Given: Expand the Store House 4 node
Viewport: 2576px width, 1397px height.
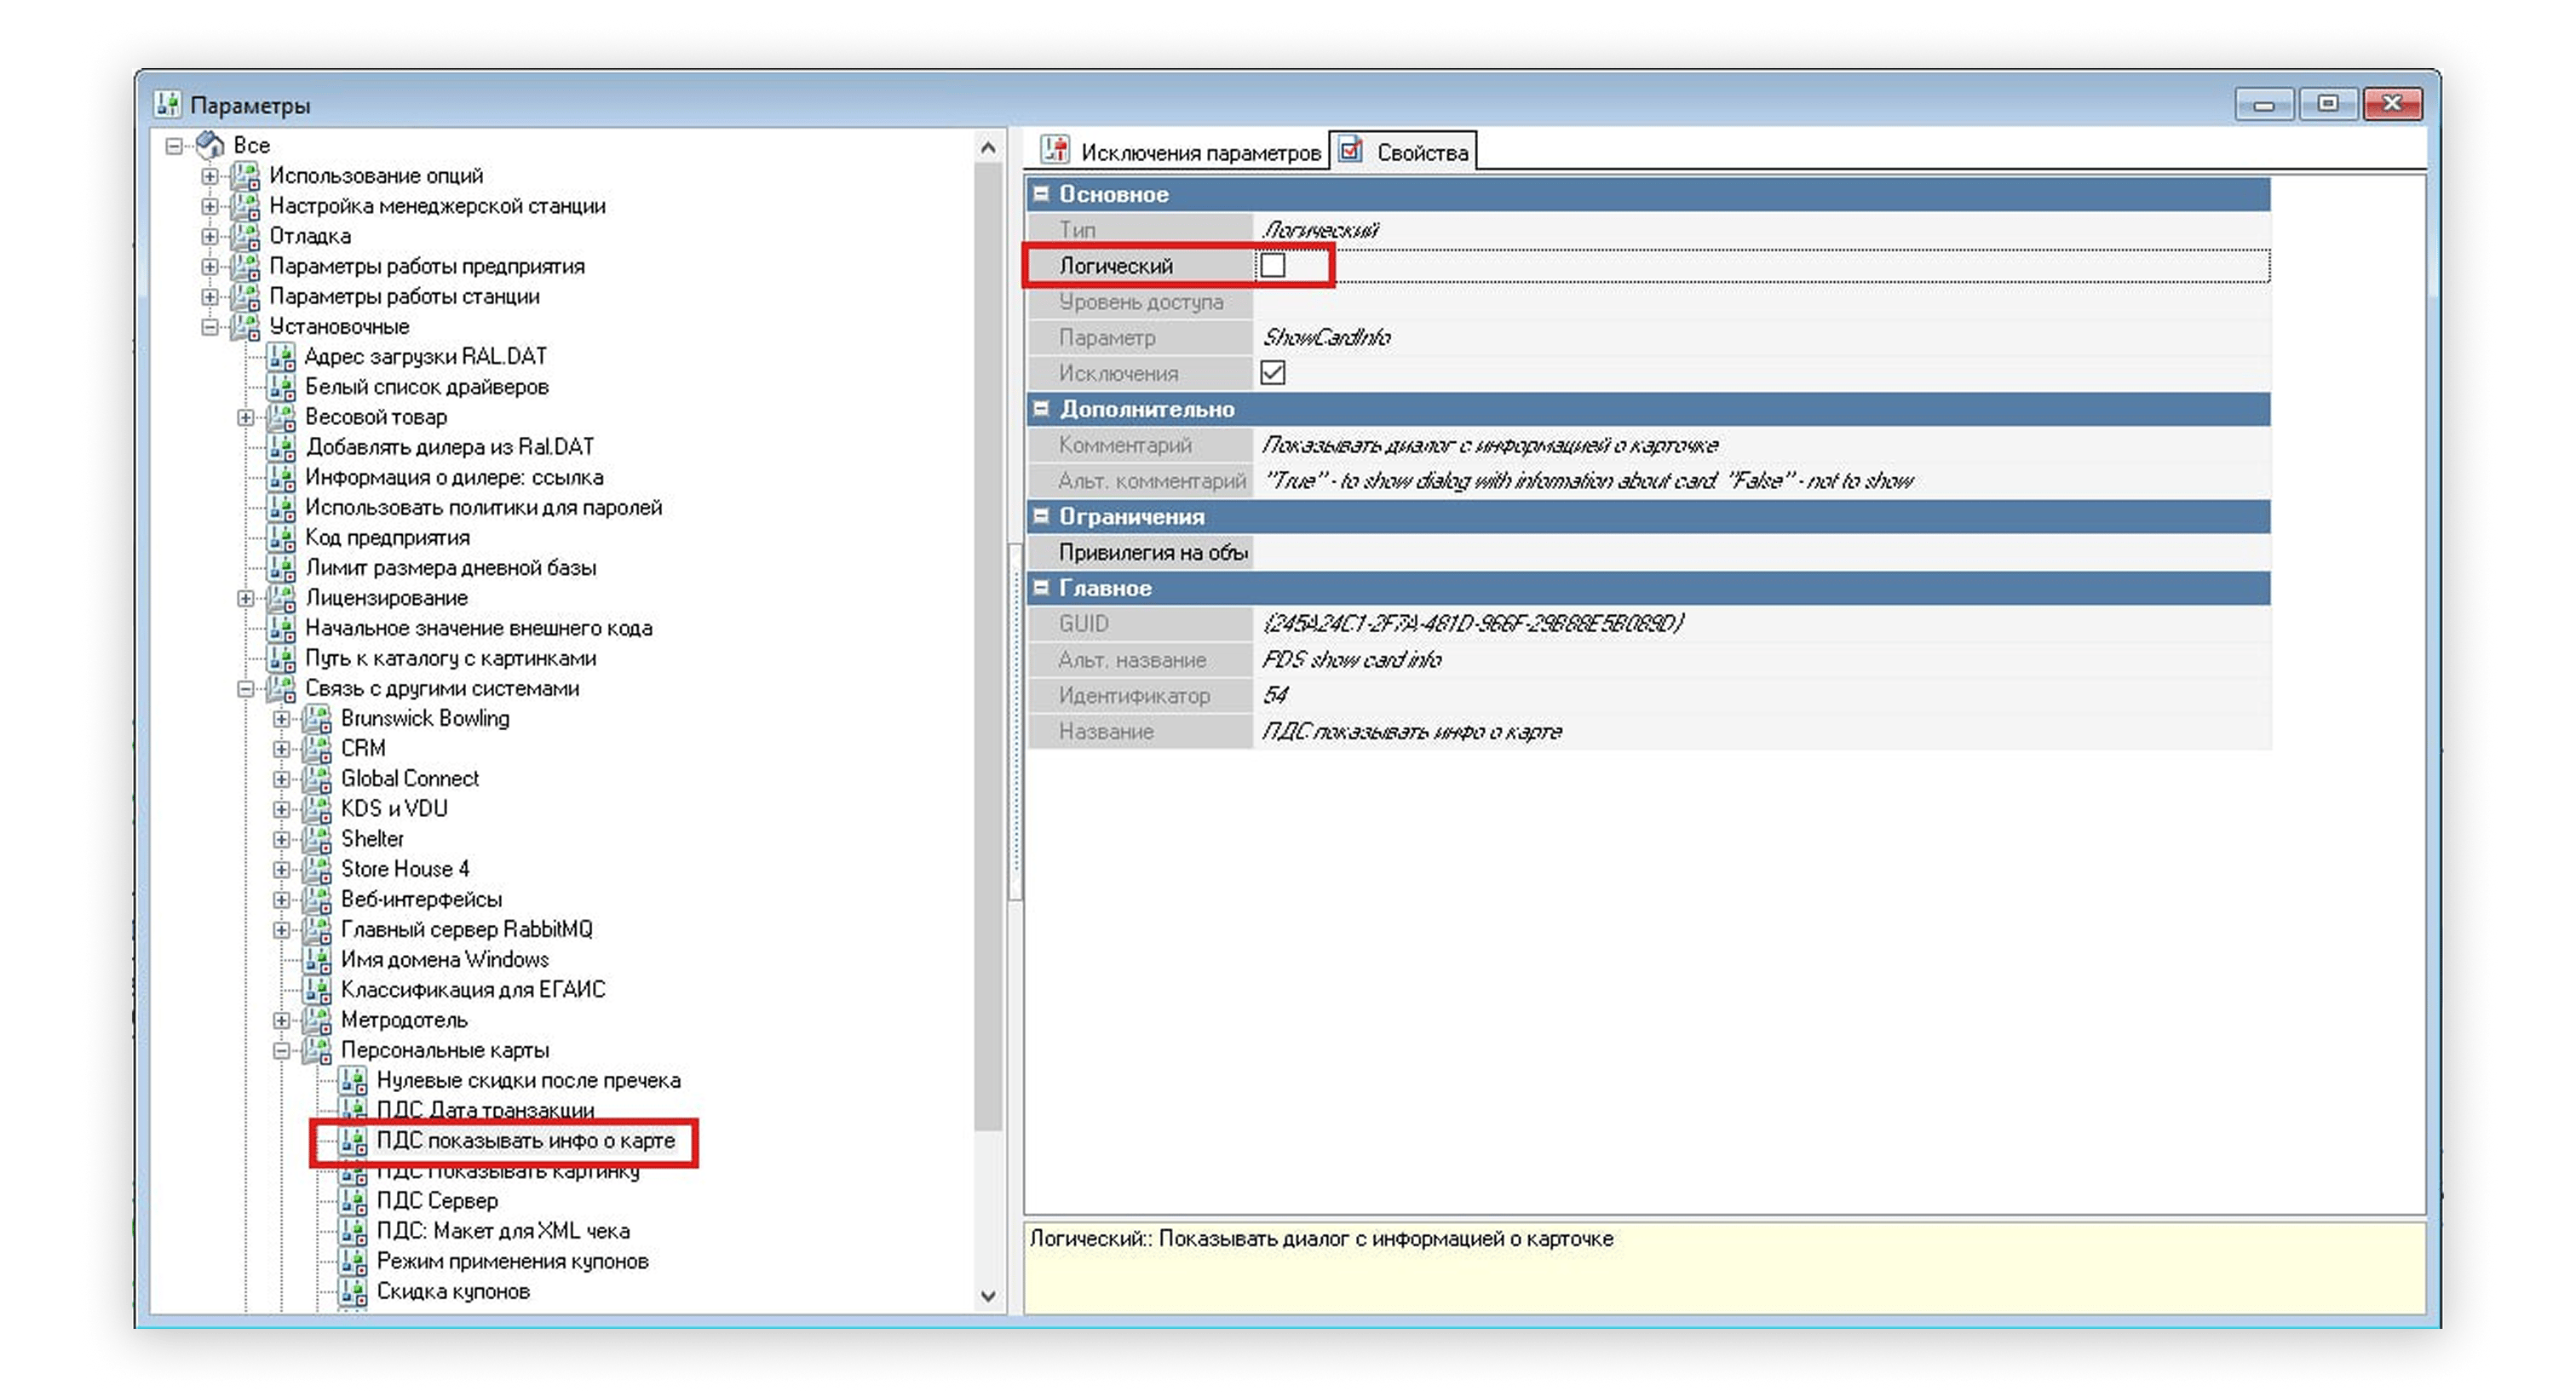Looking at the screenshot, I should (x=282, y=869).
